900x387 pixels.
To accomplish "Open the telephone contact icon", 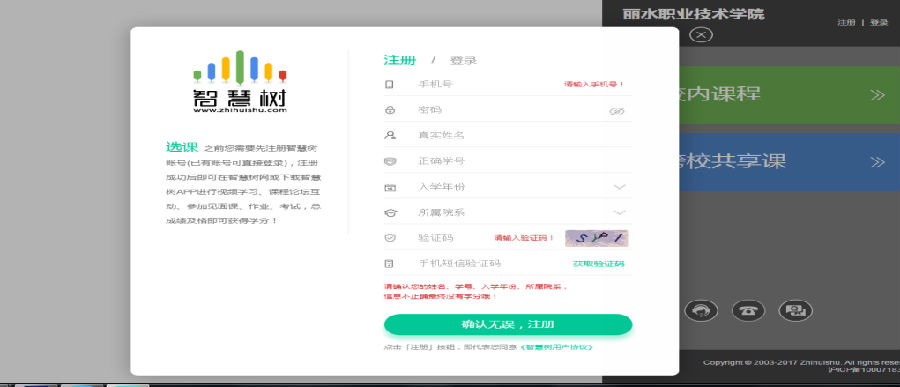I will tap(748, 311).
